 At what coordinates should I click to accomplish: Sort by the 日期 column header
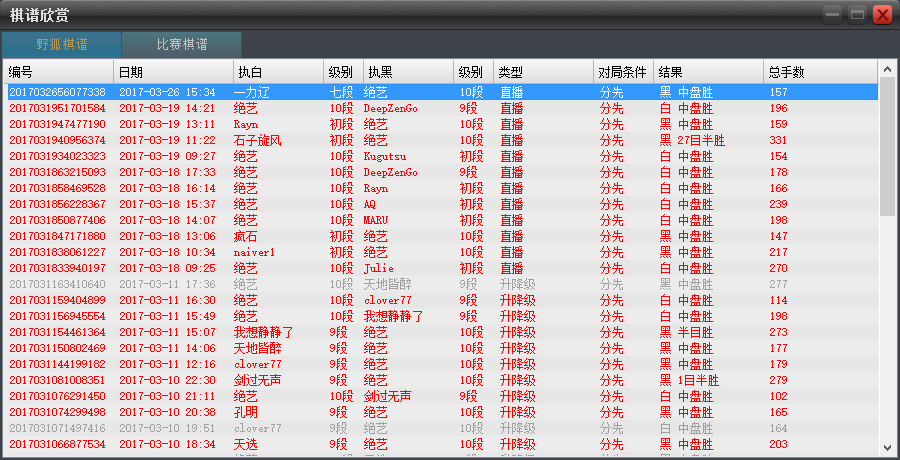(173, 72)
